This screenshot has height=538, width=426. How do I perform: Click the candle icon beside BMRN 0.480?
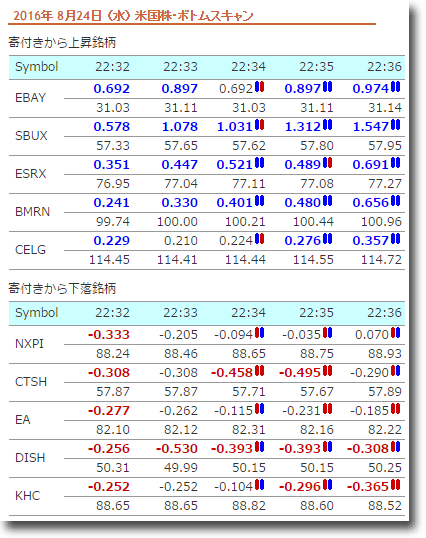pos(328,201)
